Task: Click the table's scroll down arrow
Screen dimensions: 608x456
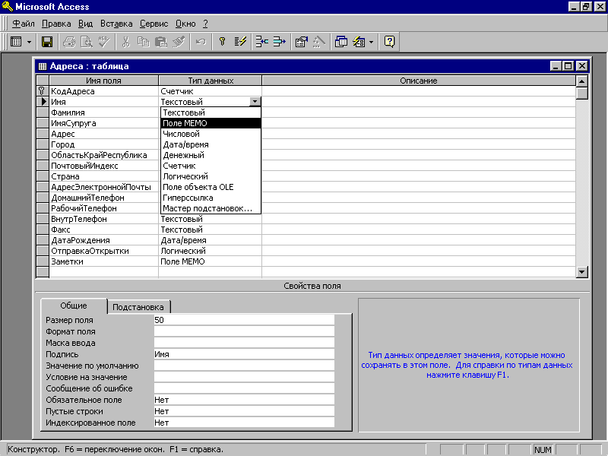Action: coord(582,271)
